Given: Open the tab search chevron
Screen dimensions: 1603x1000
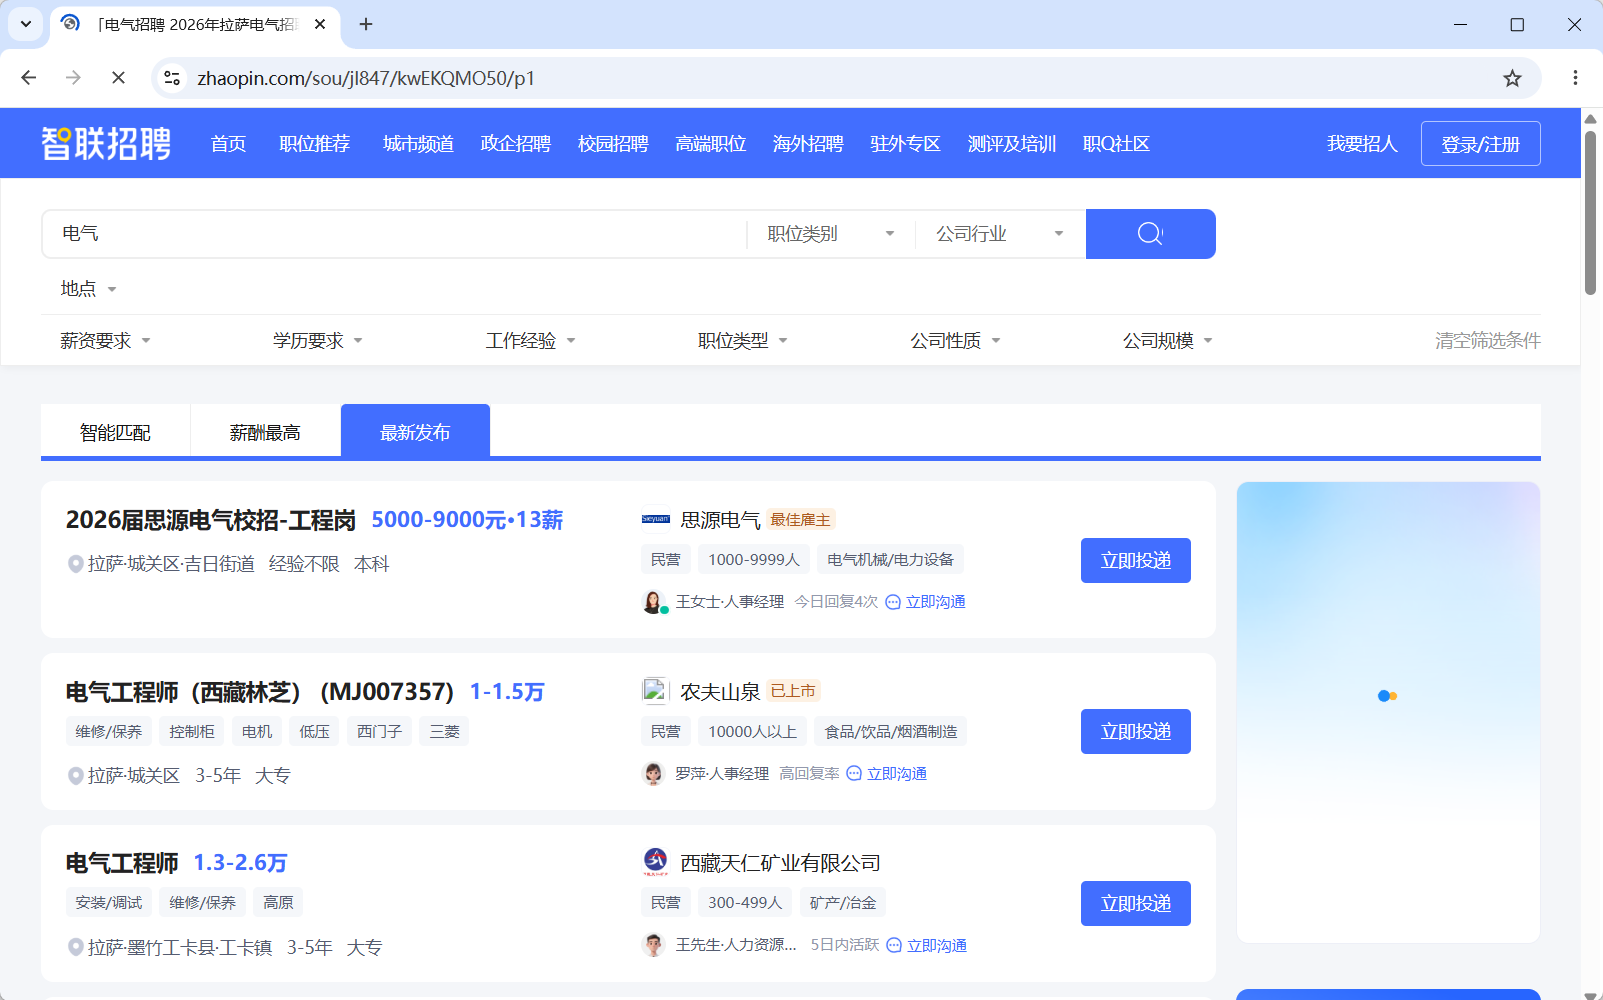Looking at the screenshot, I should 26,24.
